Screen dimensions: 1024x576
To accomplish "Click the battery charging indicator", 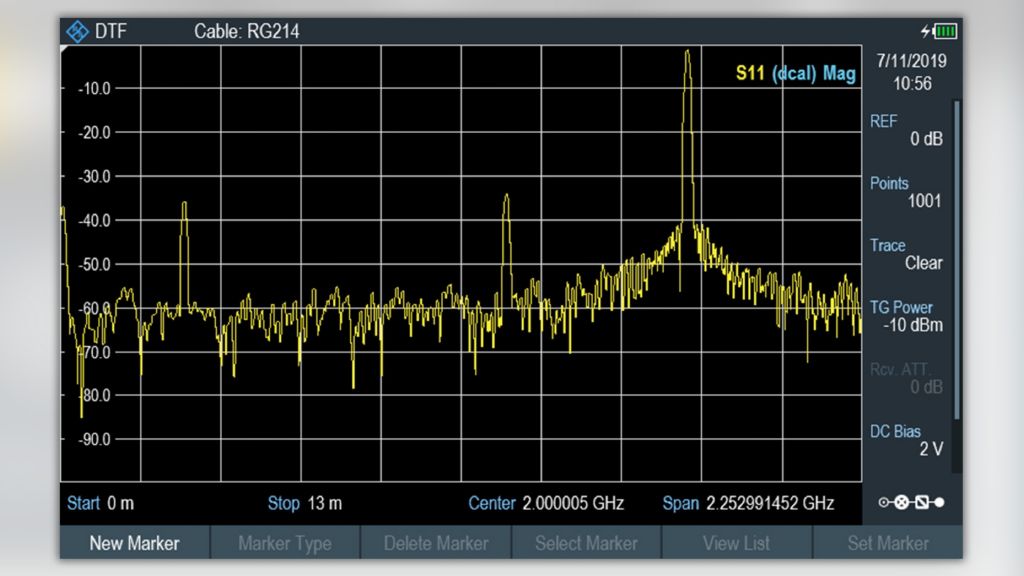I will click(941, 31).
